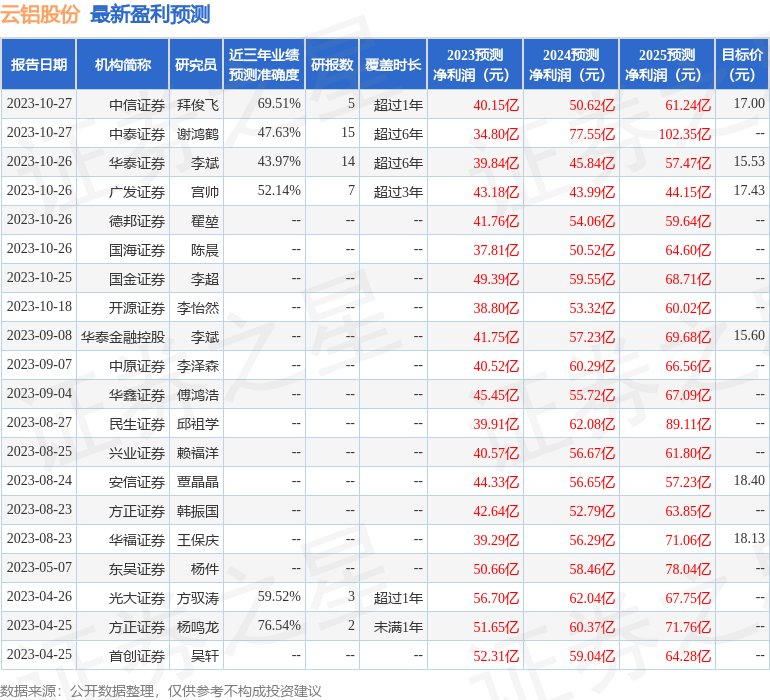Select researcher 杨鸣龙
The height and width of the screenshot is (700, 770).
tap(198, 627)
